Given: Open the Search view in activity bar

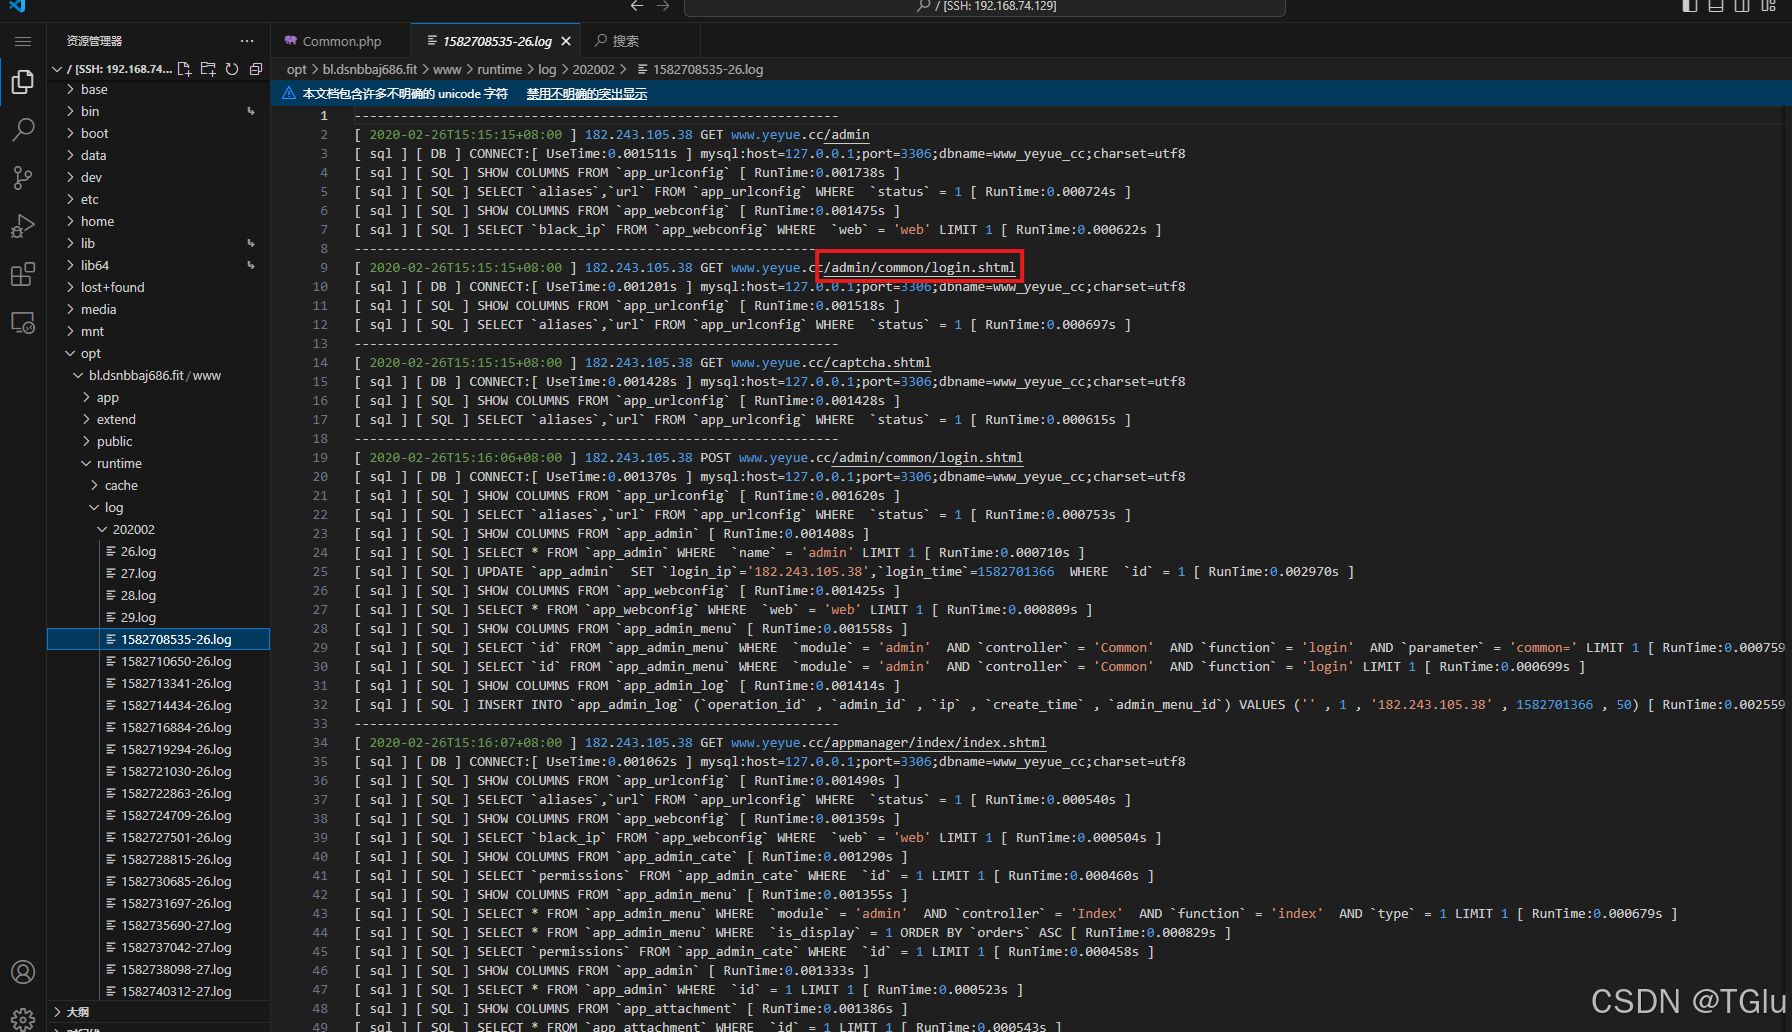Looking at the screenshot, I should (x=23, y=130).
